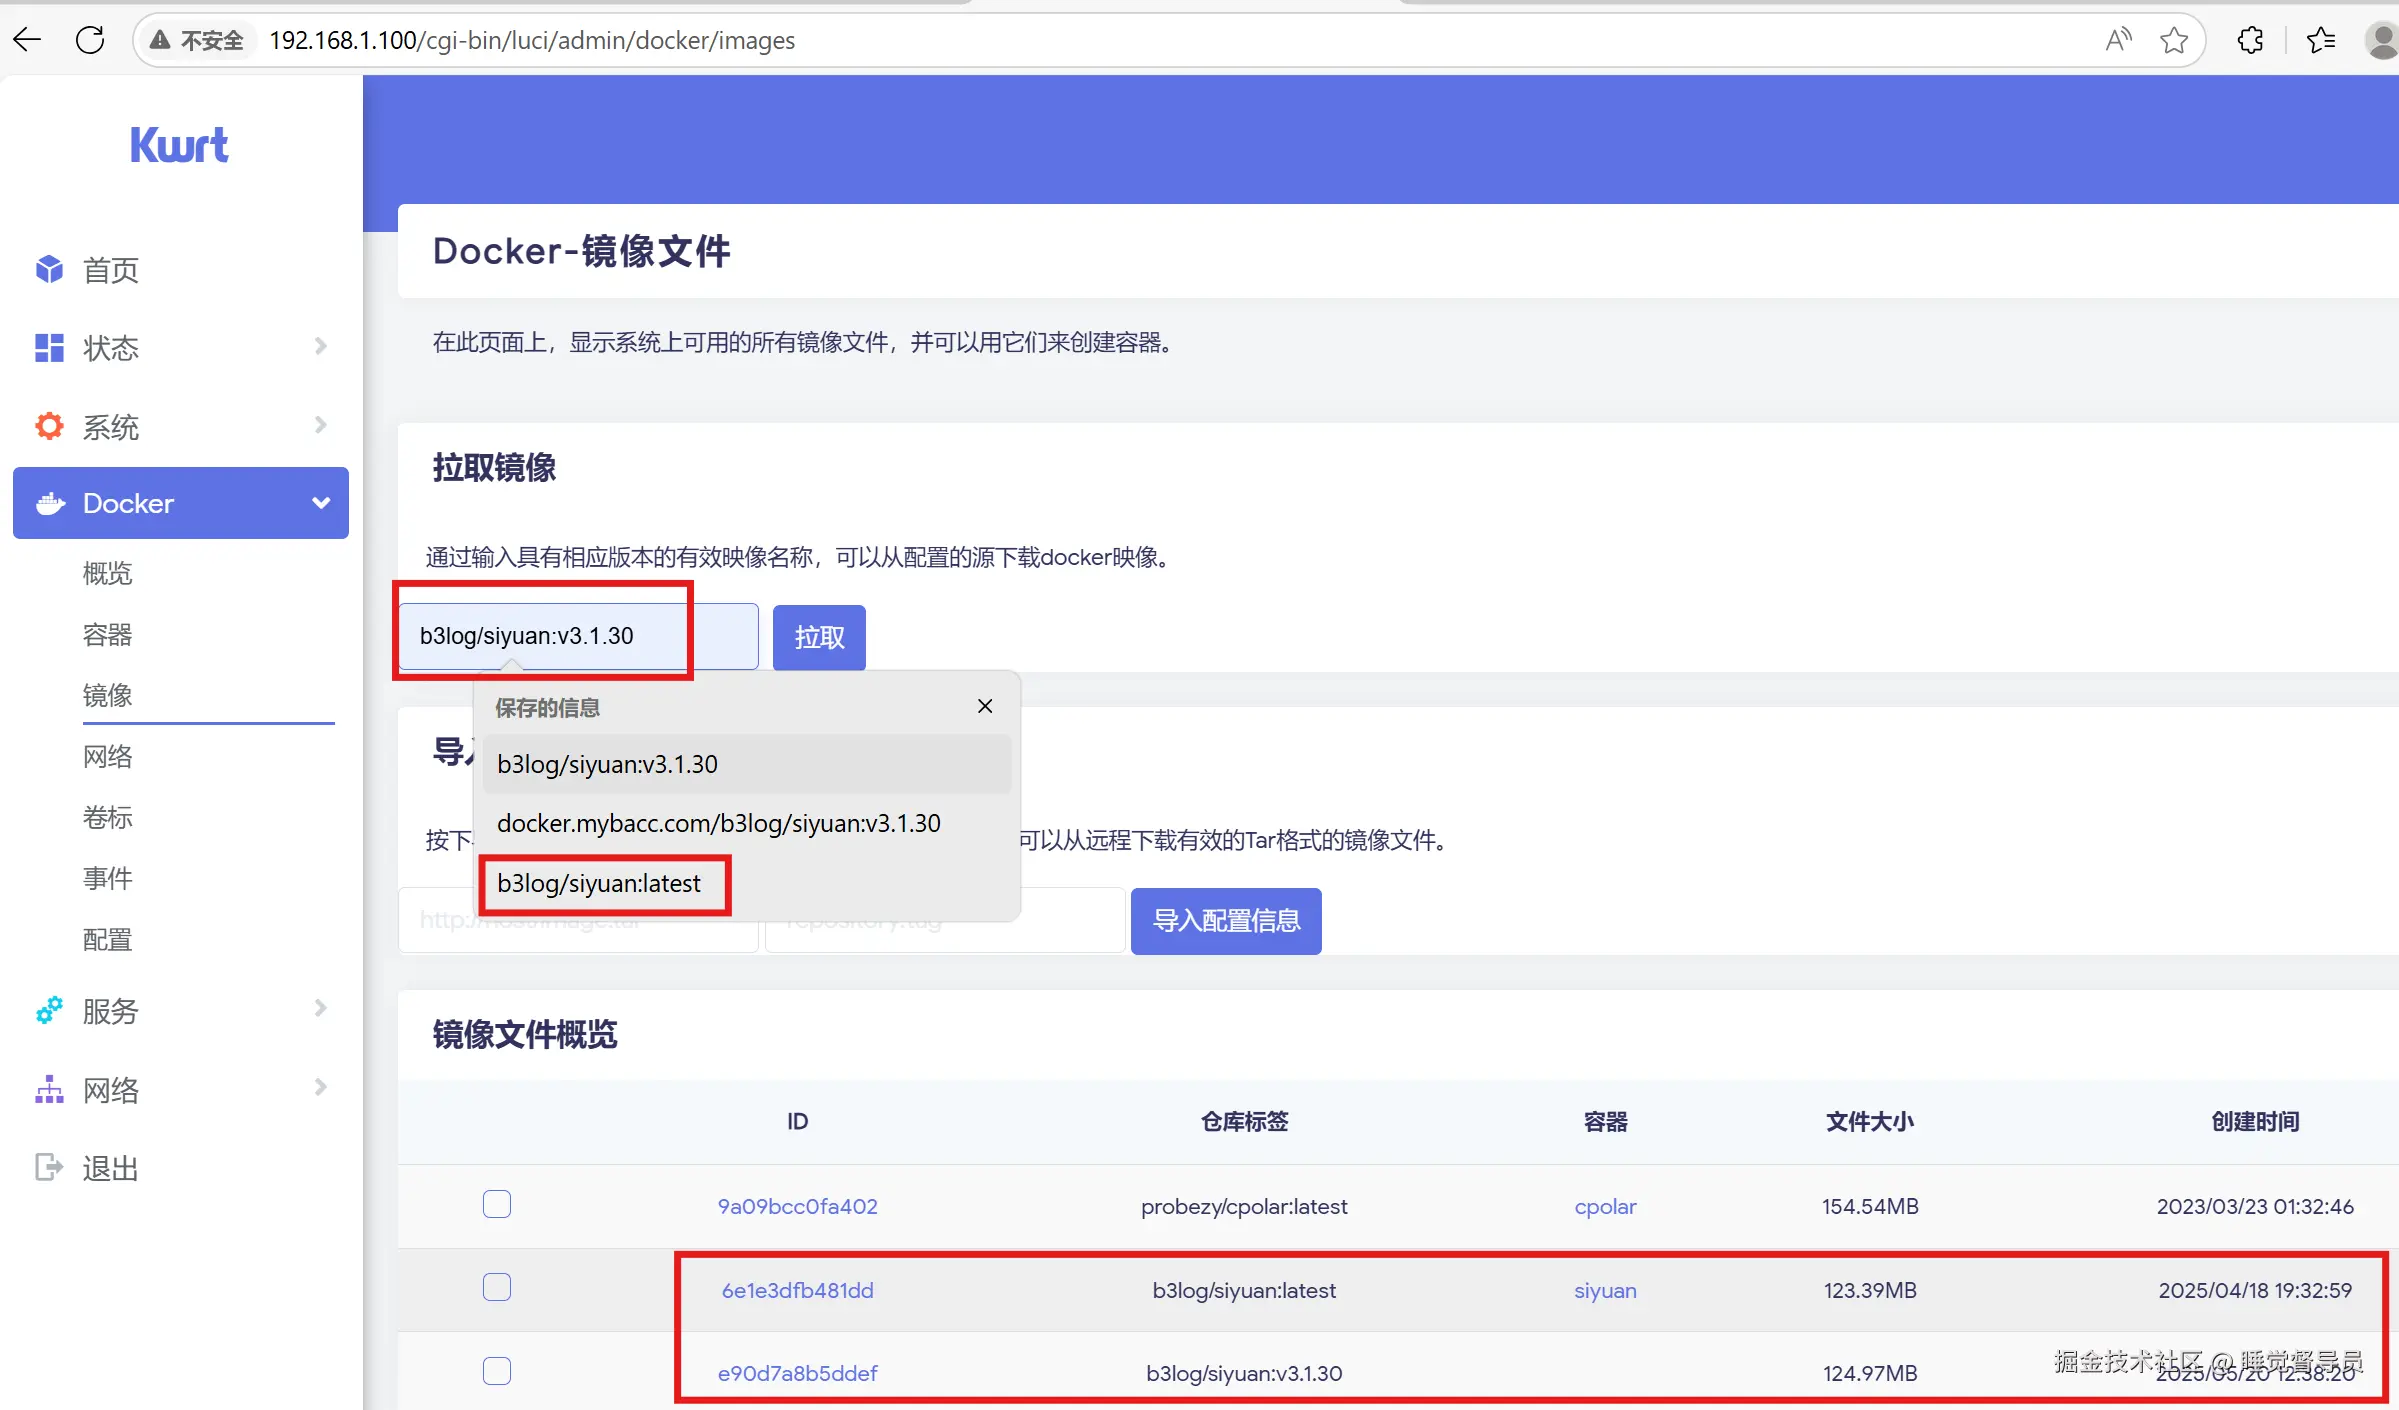2399x1410 pixels.
Task: Click the 首页 home cube icon
Action: 49,269
